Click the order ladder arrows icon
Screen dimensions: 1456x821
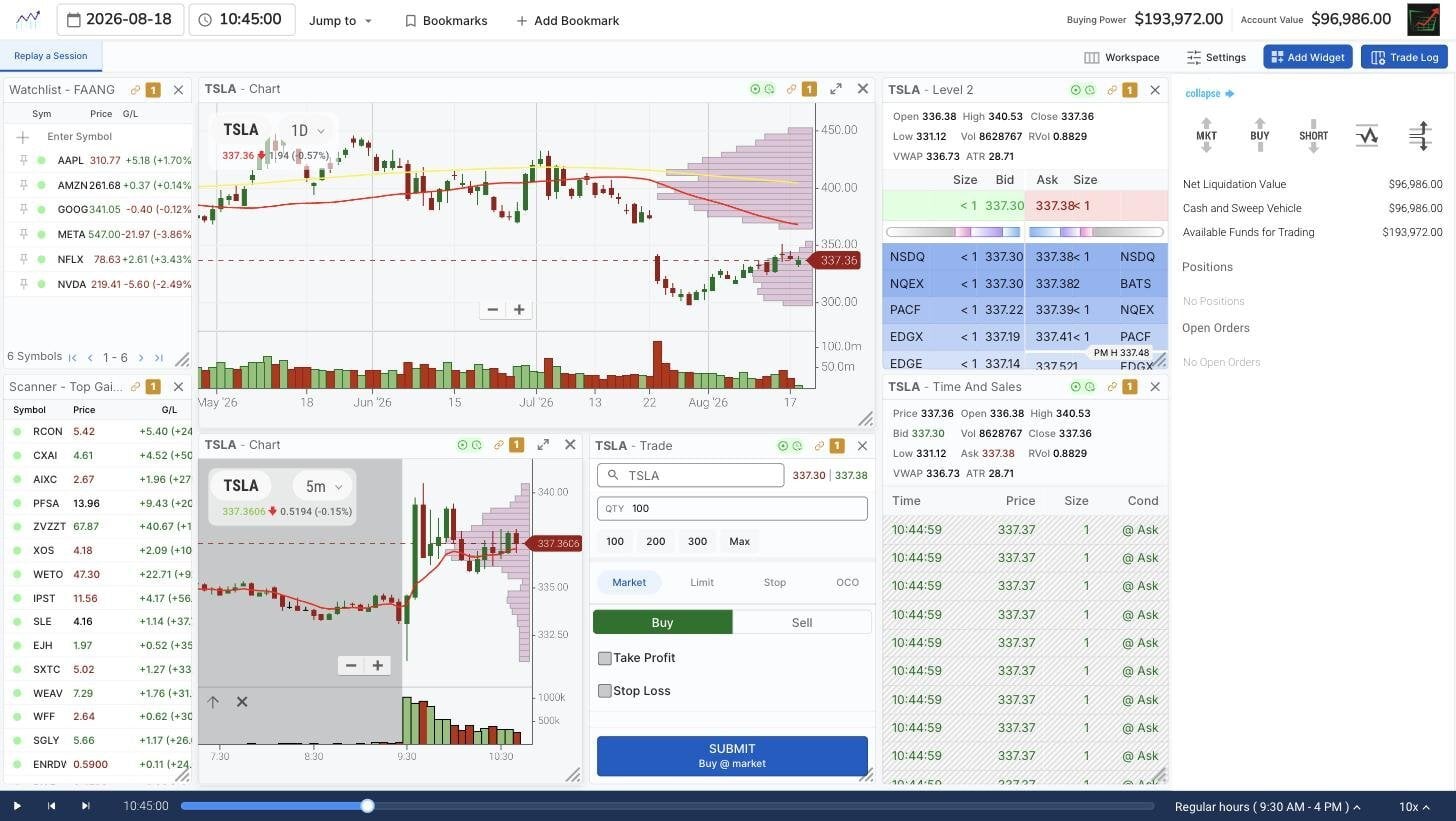coord(1420,135)
